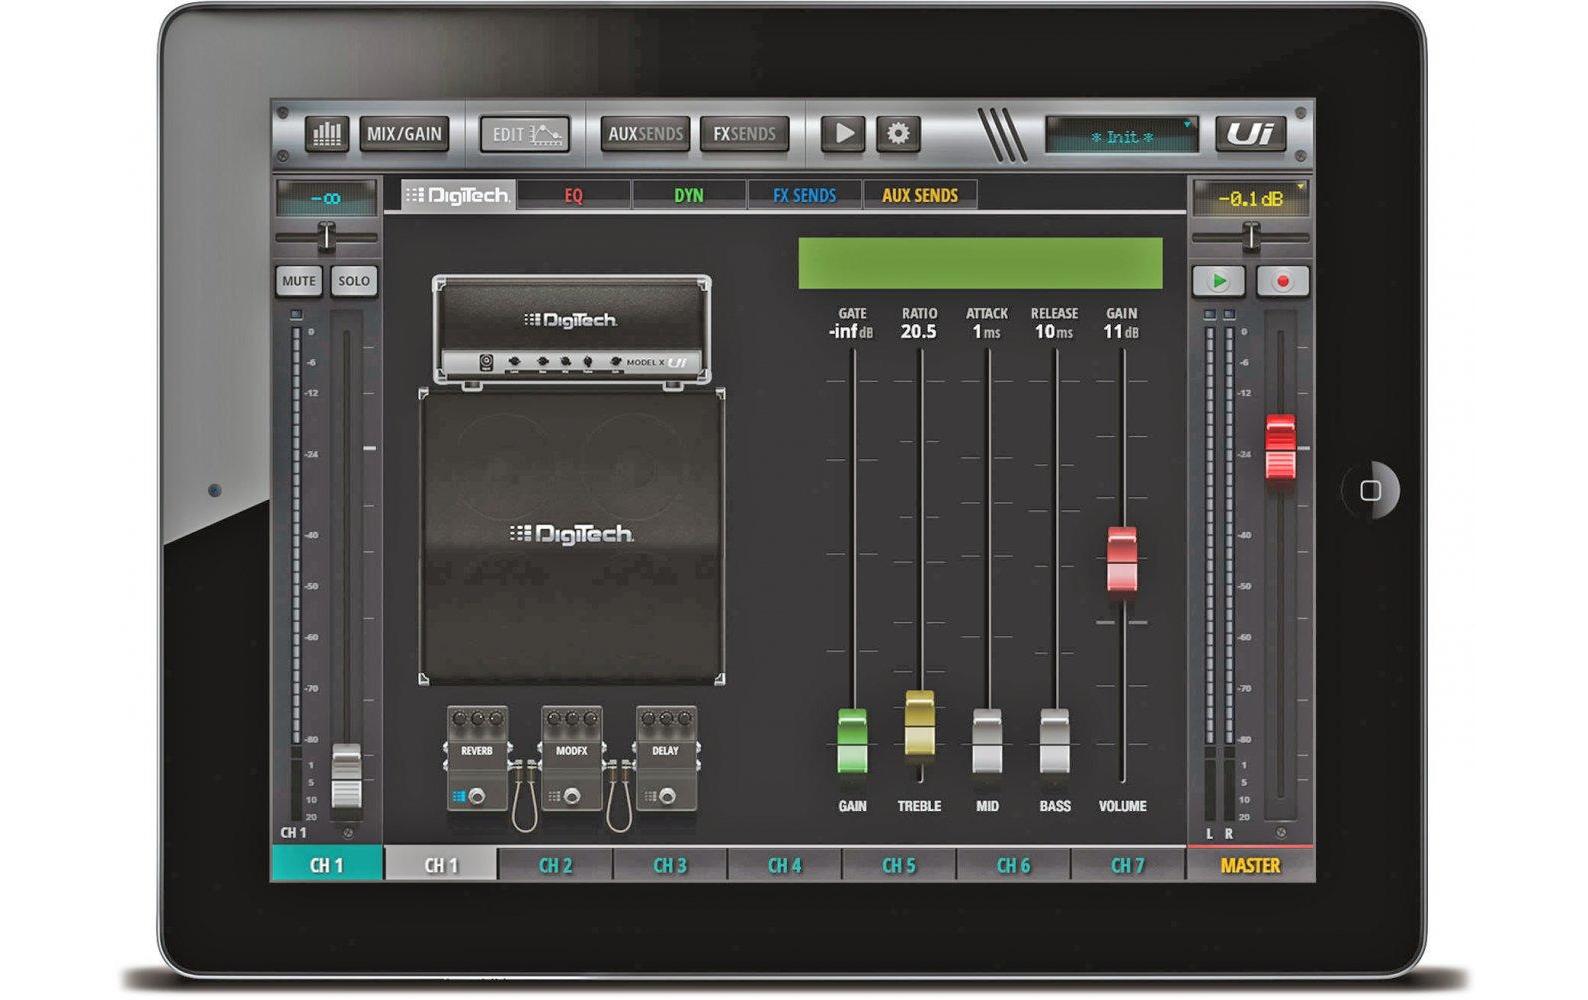Viewport: 1588px width, 1000px height.
Task: Solo channel 1
Action: tap(354, 281)
